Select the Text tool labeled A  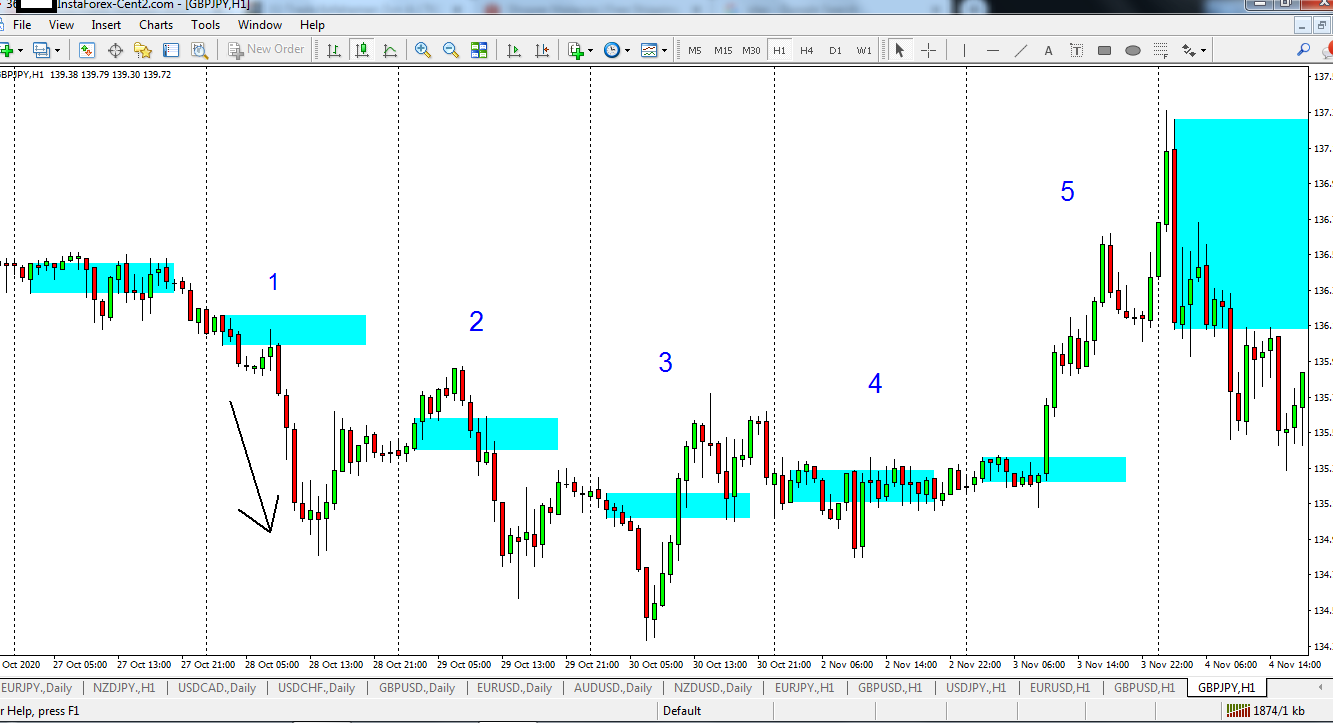pyautogui.click(x=1048, y=50)
